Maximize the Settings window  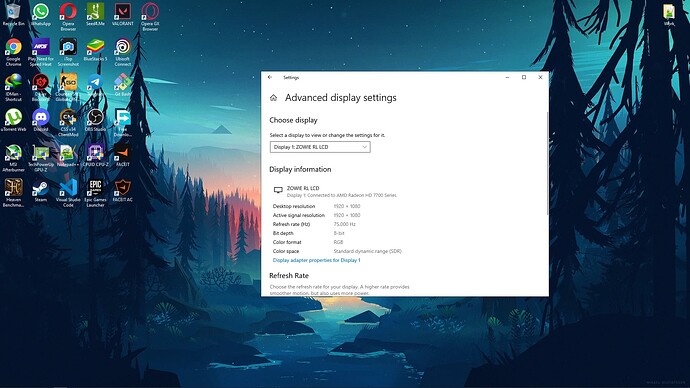click(x=524, y=77)
